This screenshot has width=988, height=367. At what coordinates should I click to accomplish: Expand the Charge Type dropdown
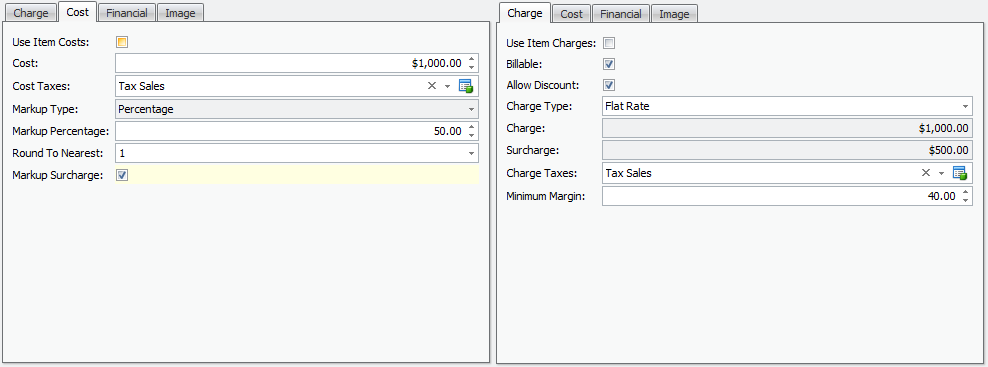[x=965, y=107]
